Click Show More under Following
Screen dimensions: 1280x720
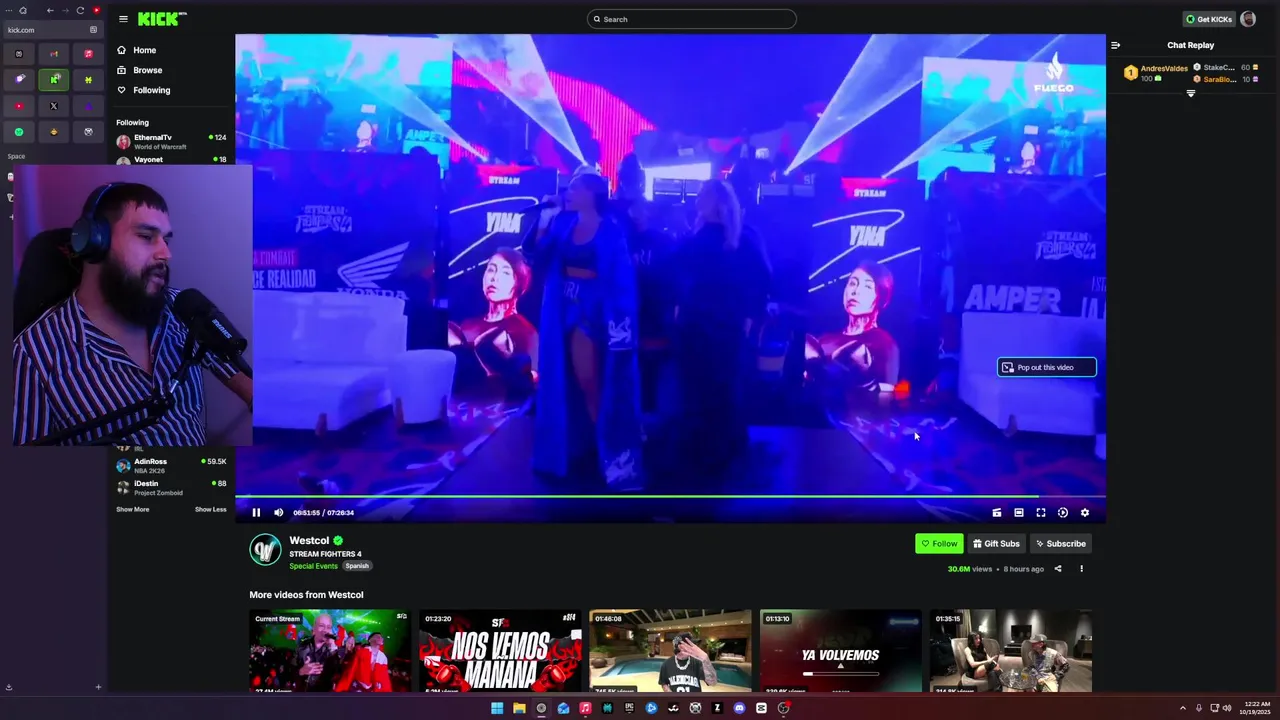132,510
